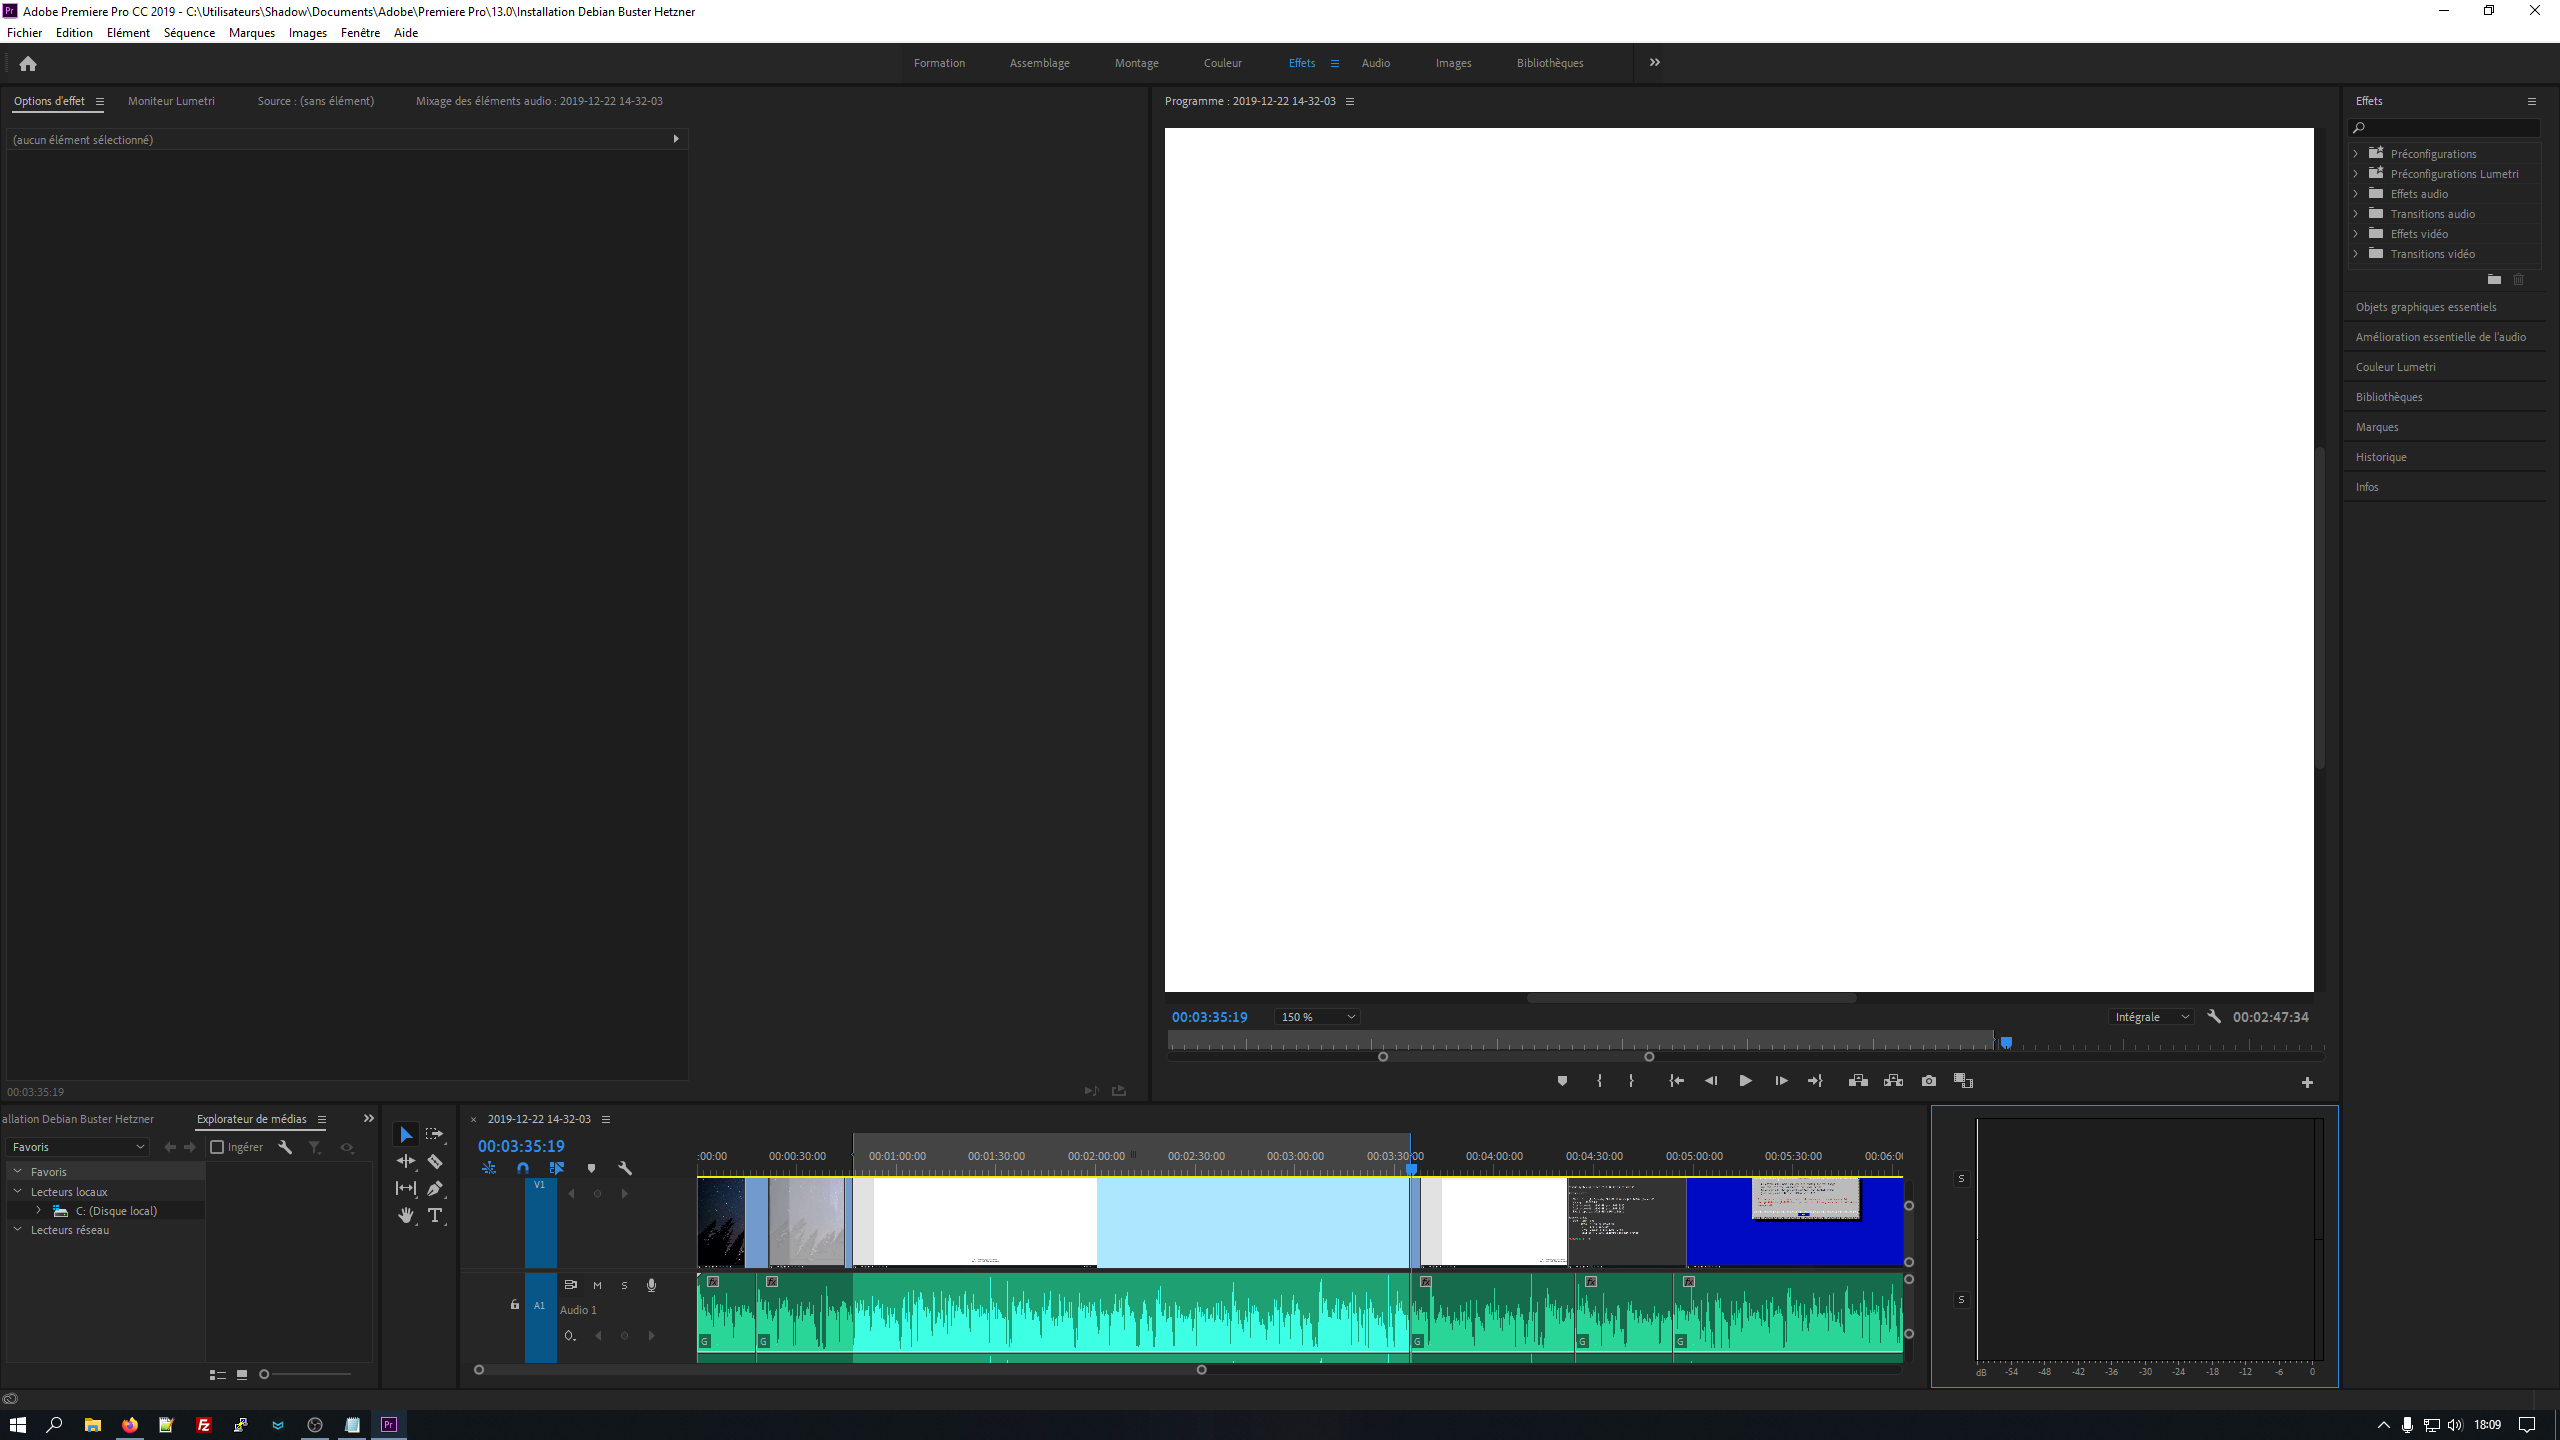Select the Hand tool
This screenshot has width=2560, height=1440.
(406, 1215)
